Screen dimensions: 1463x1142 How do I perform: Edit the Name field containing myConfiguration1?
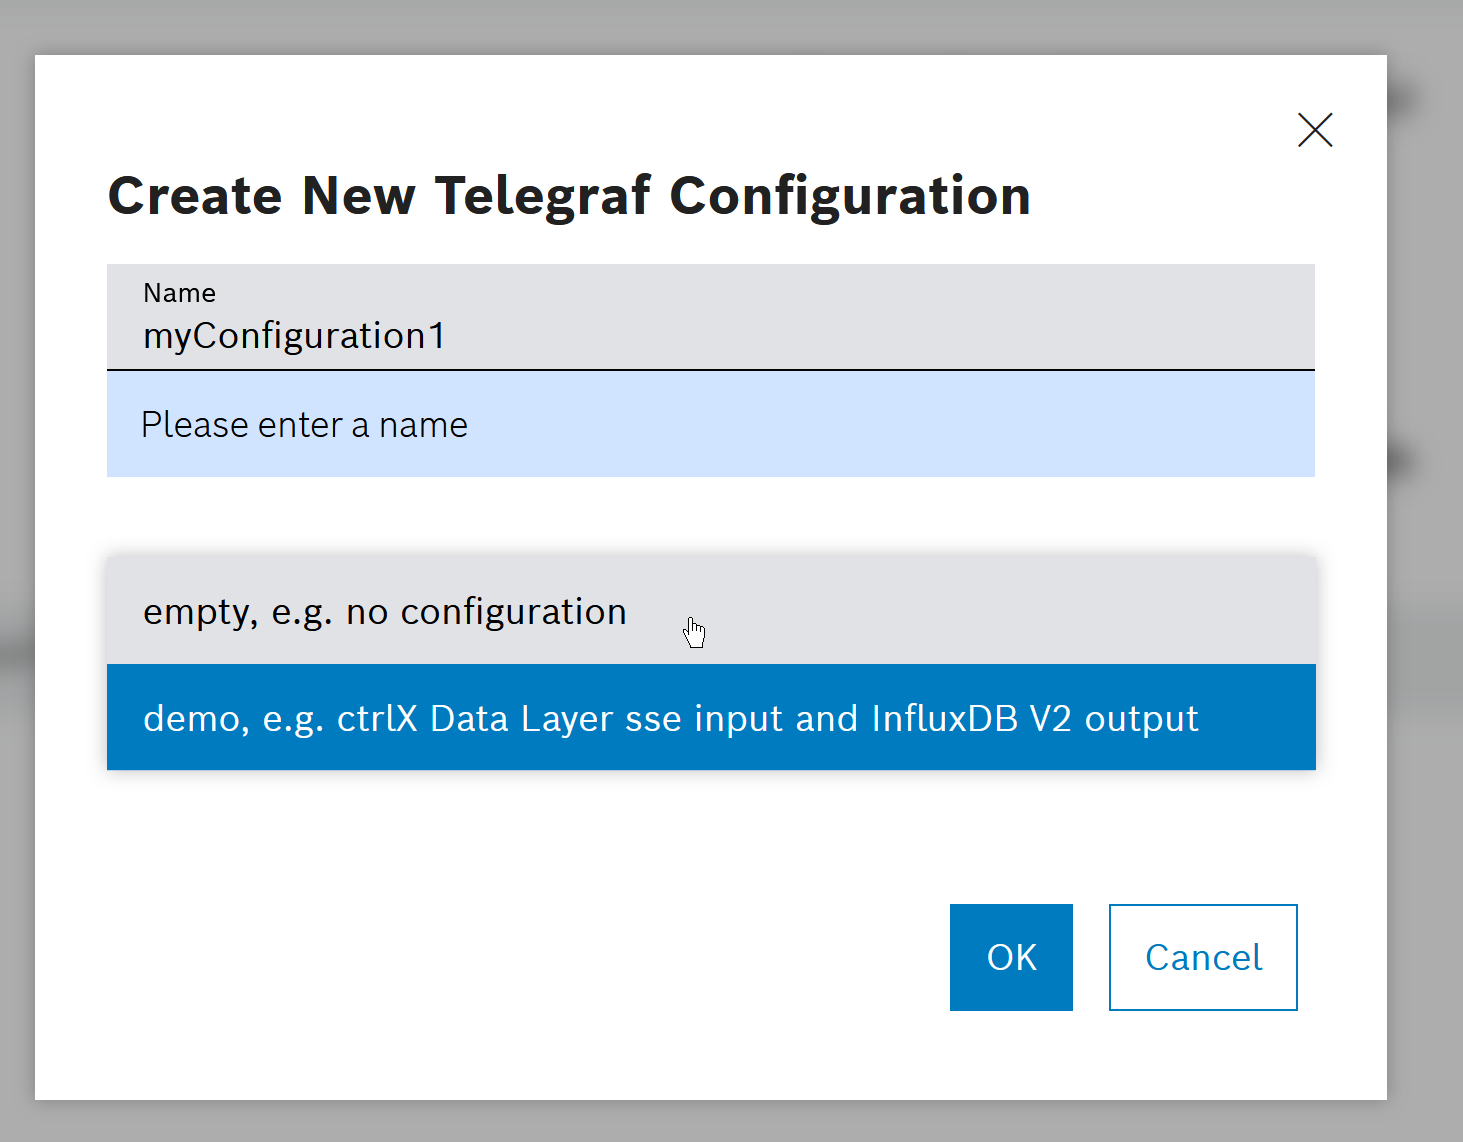point(711,317)
